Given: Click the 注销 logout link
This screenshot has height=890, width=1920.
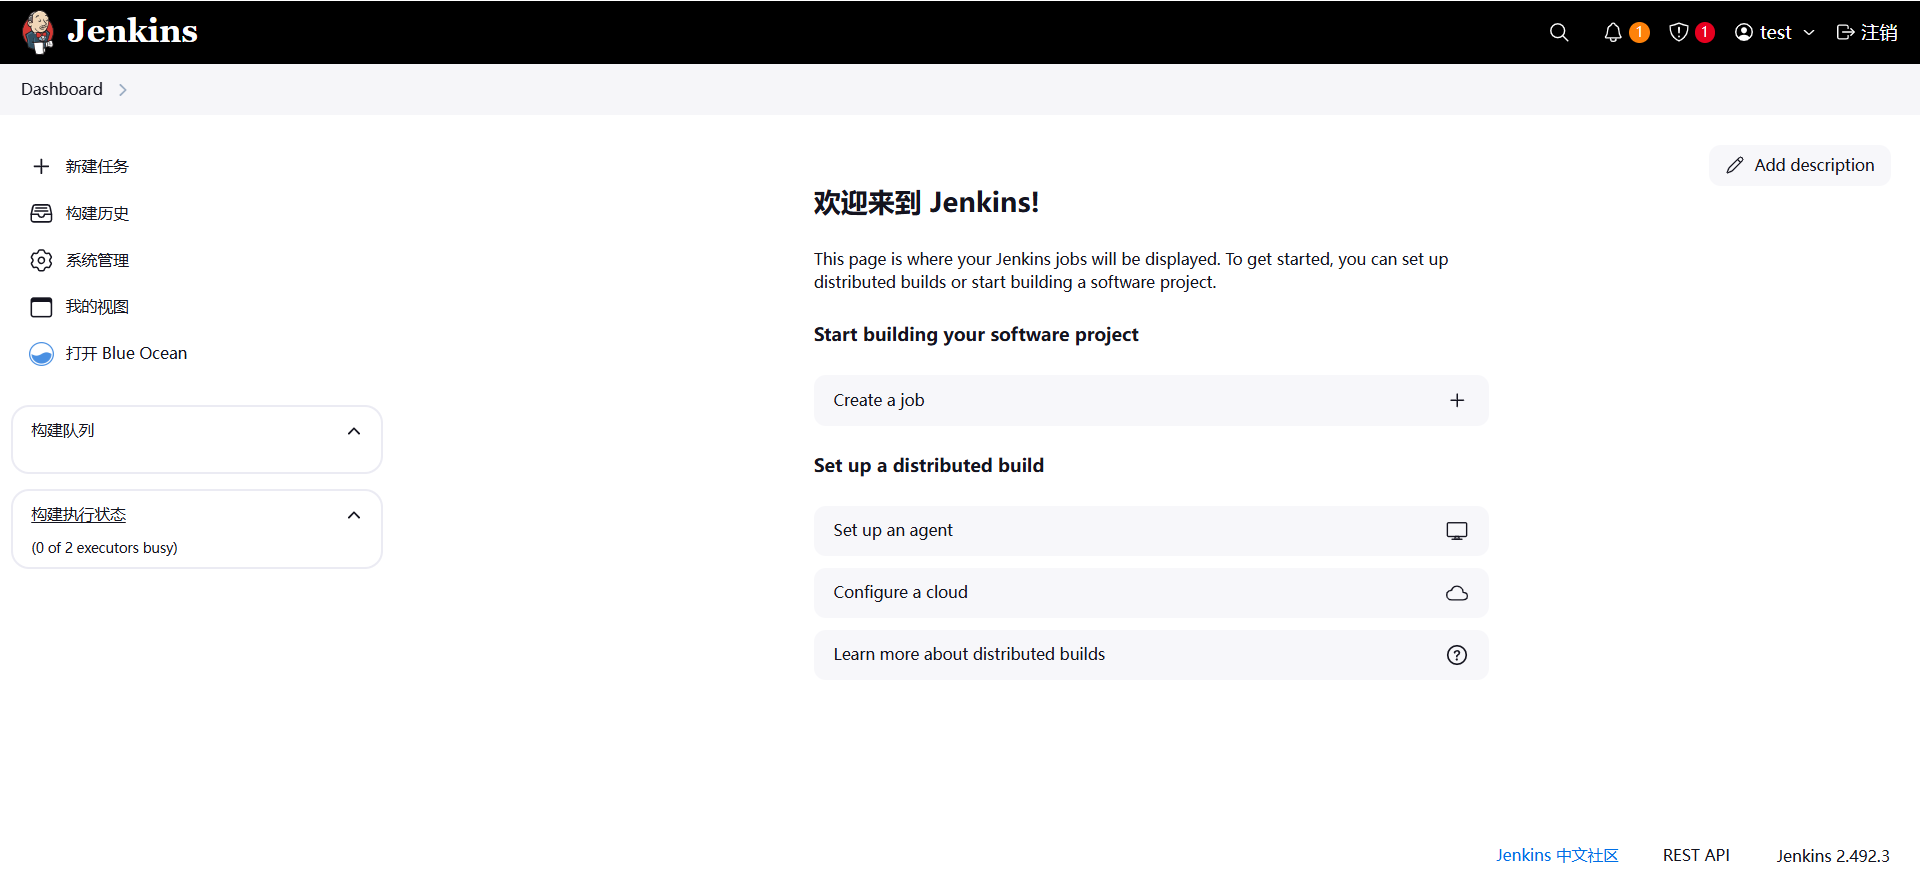Looking at the screenshot, I should (x=1879, y=32).
